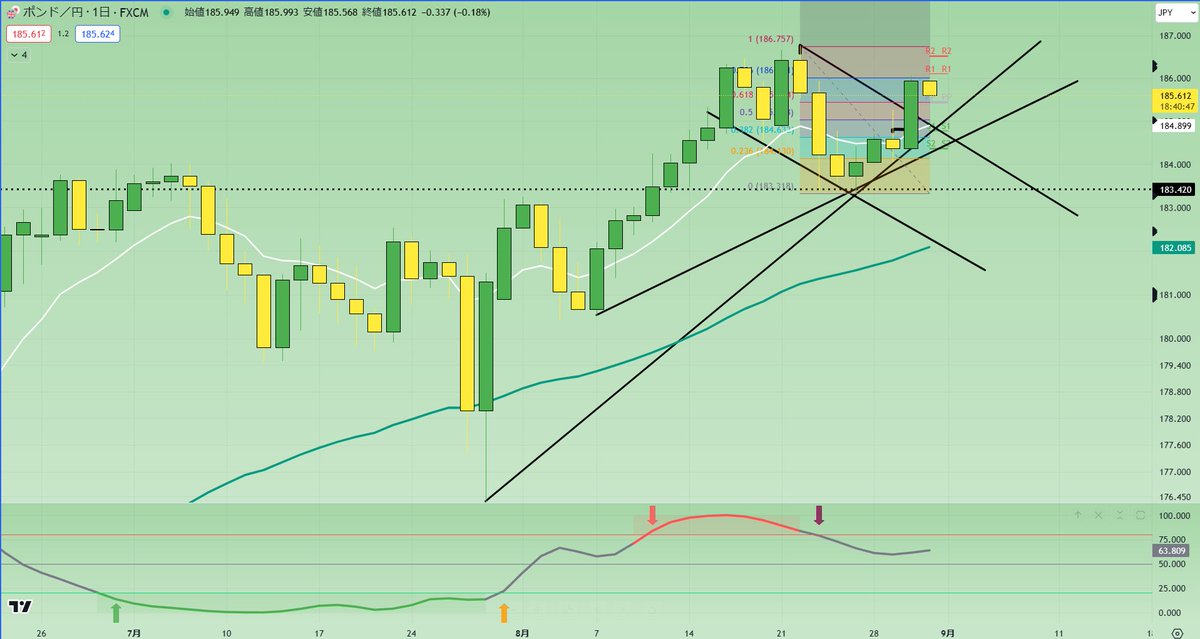
Task: Click the TradingView logo
Action: tap(18, 607)
